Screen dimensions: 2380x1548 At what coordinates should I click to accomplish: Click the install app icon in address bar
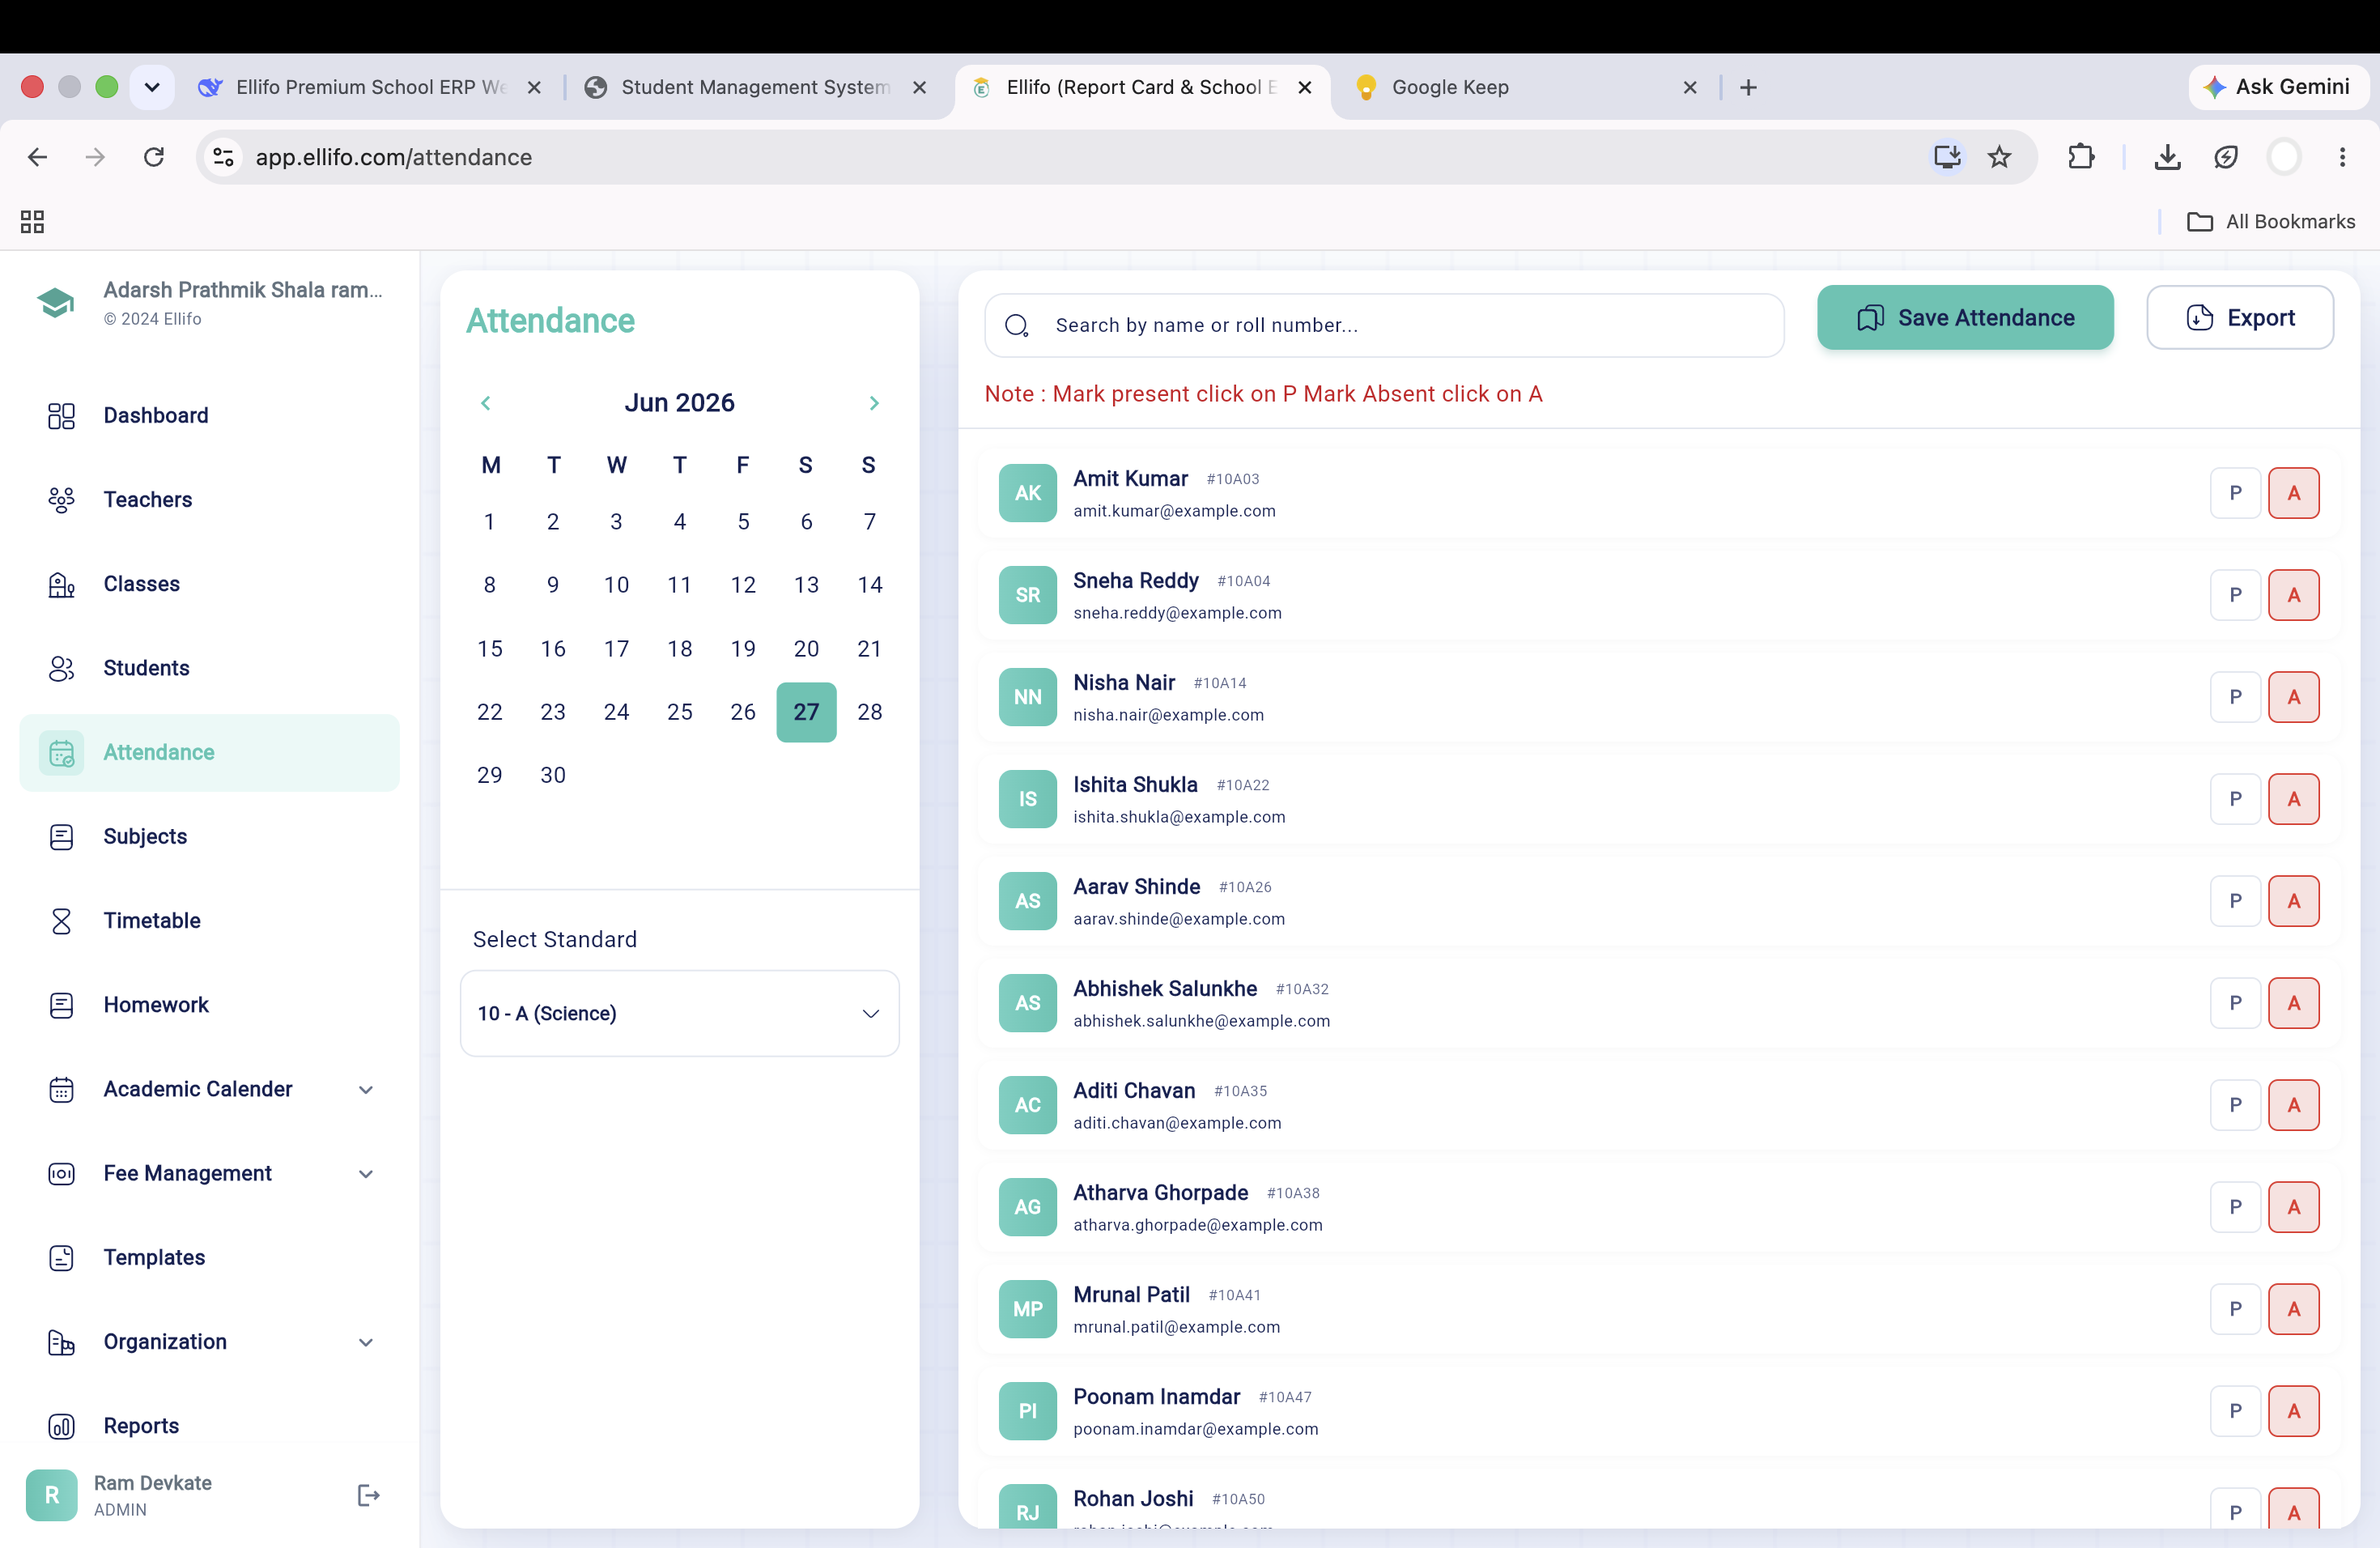pyautogui.click(x=1947, y=157)
